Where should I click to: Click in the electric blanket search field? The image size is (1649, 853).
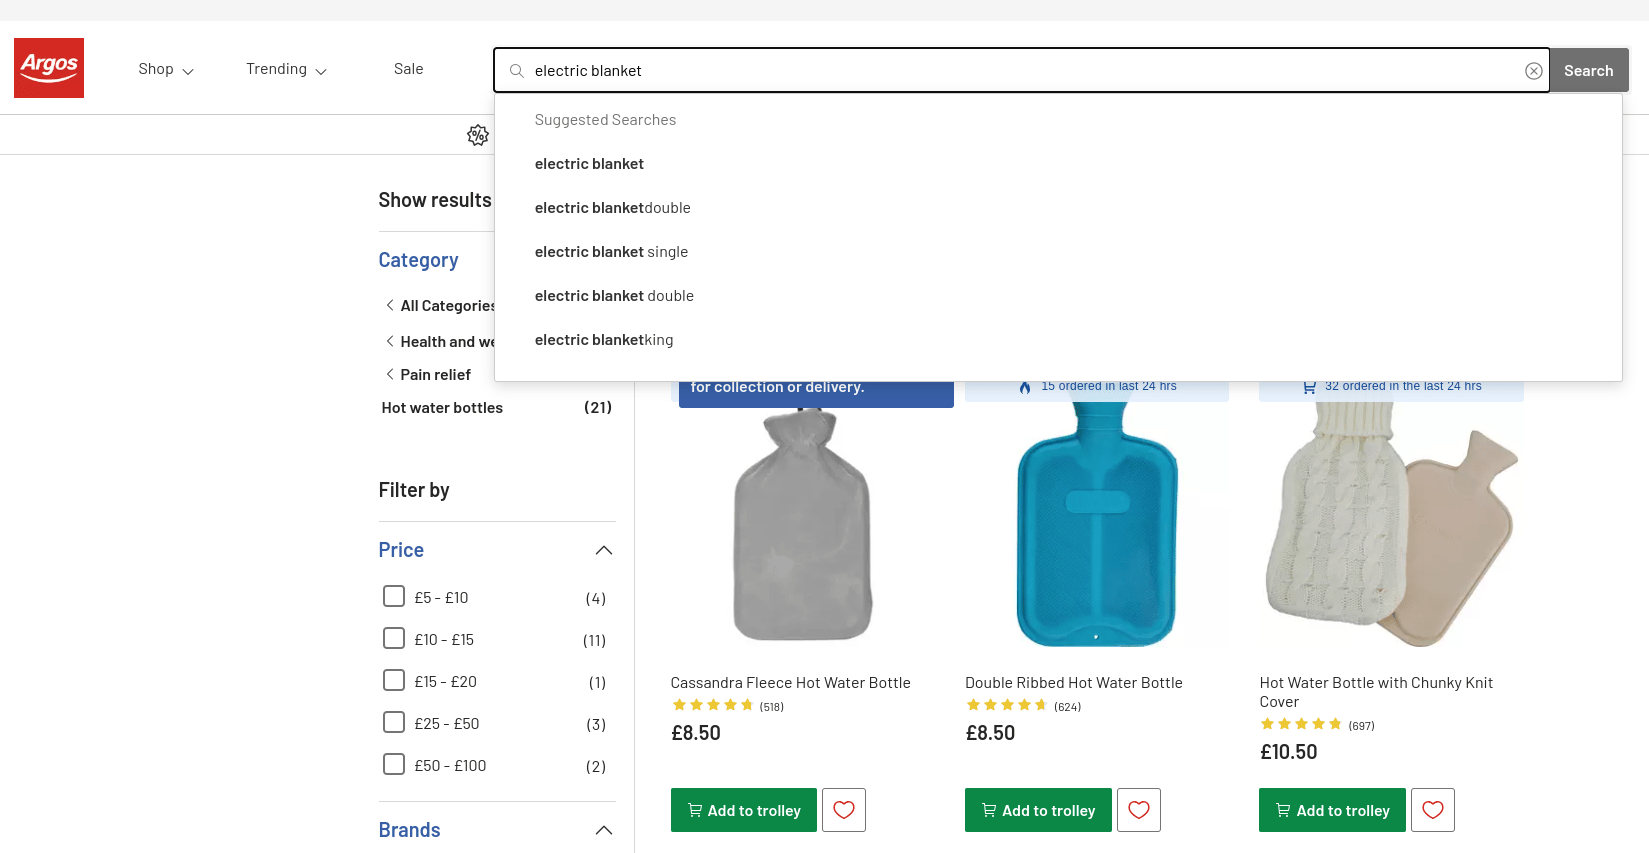pyautogui.click(x=1022, y=71)
